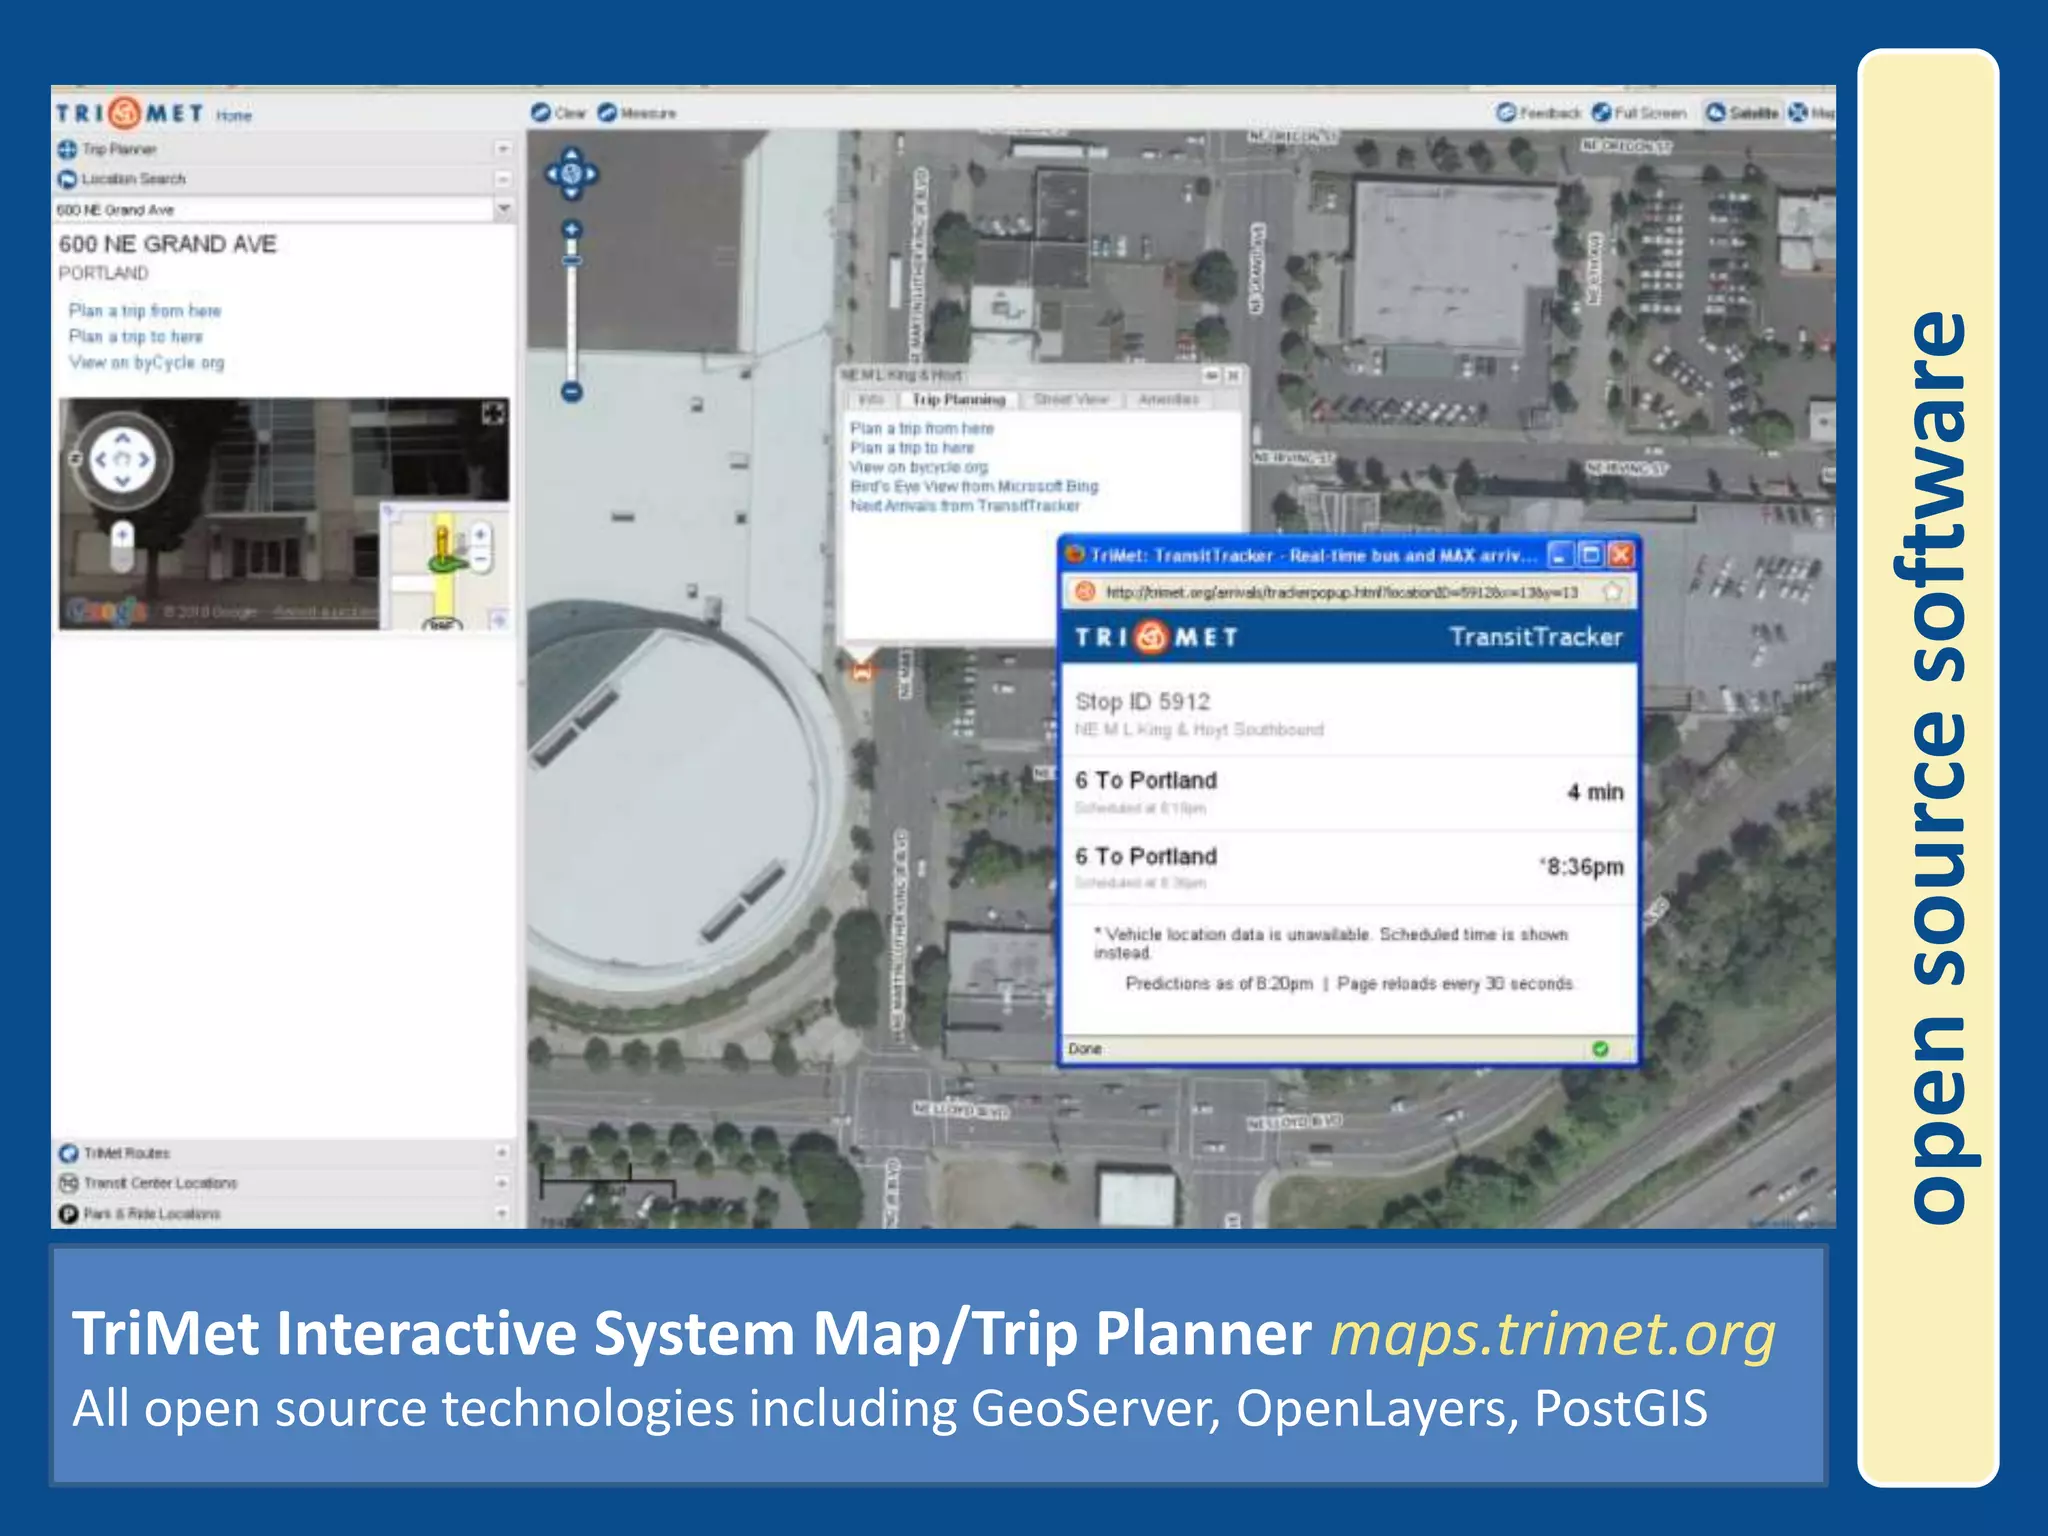Image resolution: width=2048 pixels, height=1536 pixels.
Task: Toggle the Satellite map layer
Action: tap(1742, 113)
